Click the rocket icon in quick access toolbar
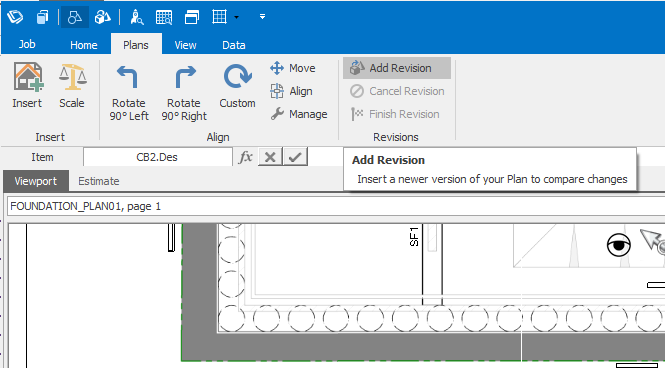 click(137, 17)
